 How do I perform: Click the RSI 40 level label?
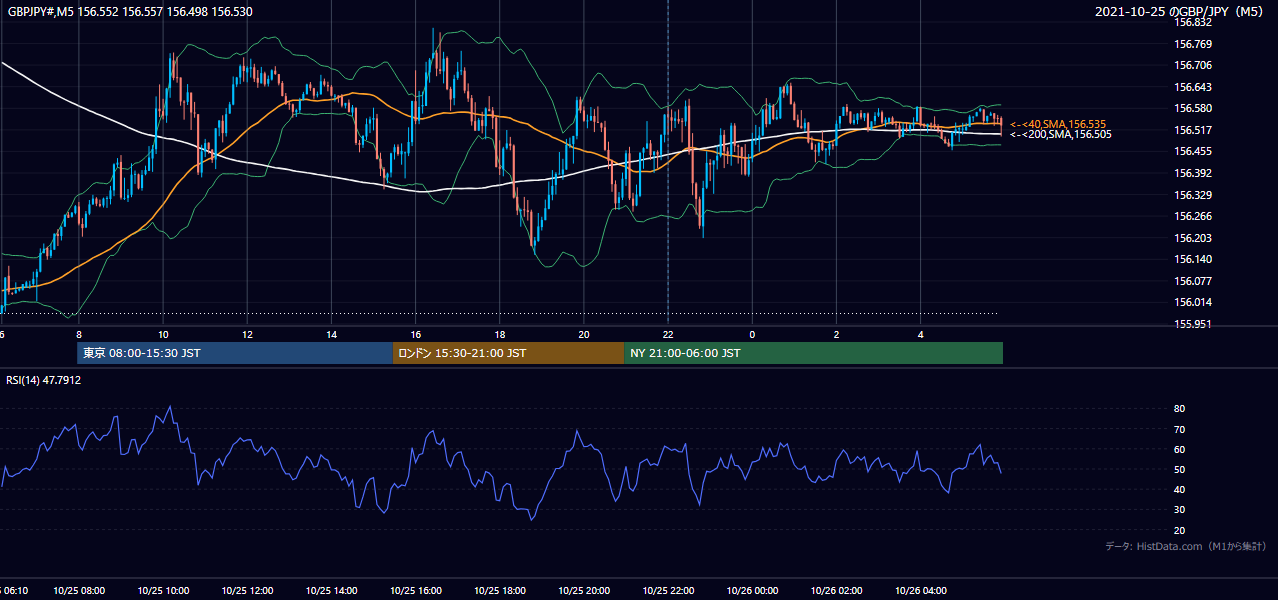pos(1179,489)
